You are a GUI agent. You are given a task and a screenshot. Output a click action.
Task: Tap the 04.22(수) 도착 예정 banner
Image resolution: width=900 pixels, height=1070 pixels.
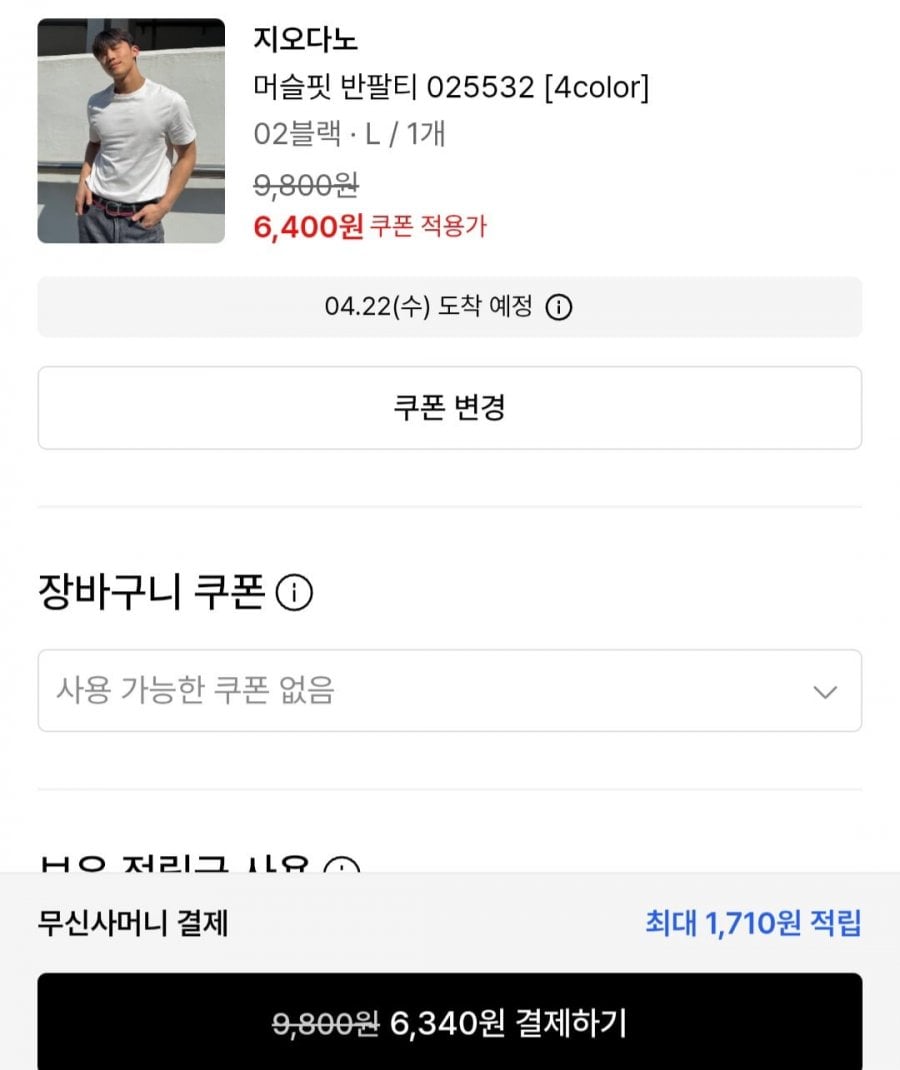click(x=449, y=307)
